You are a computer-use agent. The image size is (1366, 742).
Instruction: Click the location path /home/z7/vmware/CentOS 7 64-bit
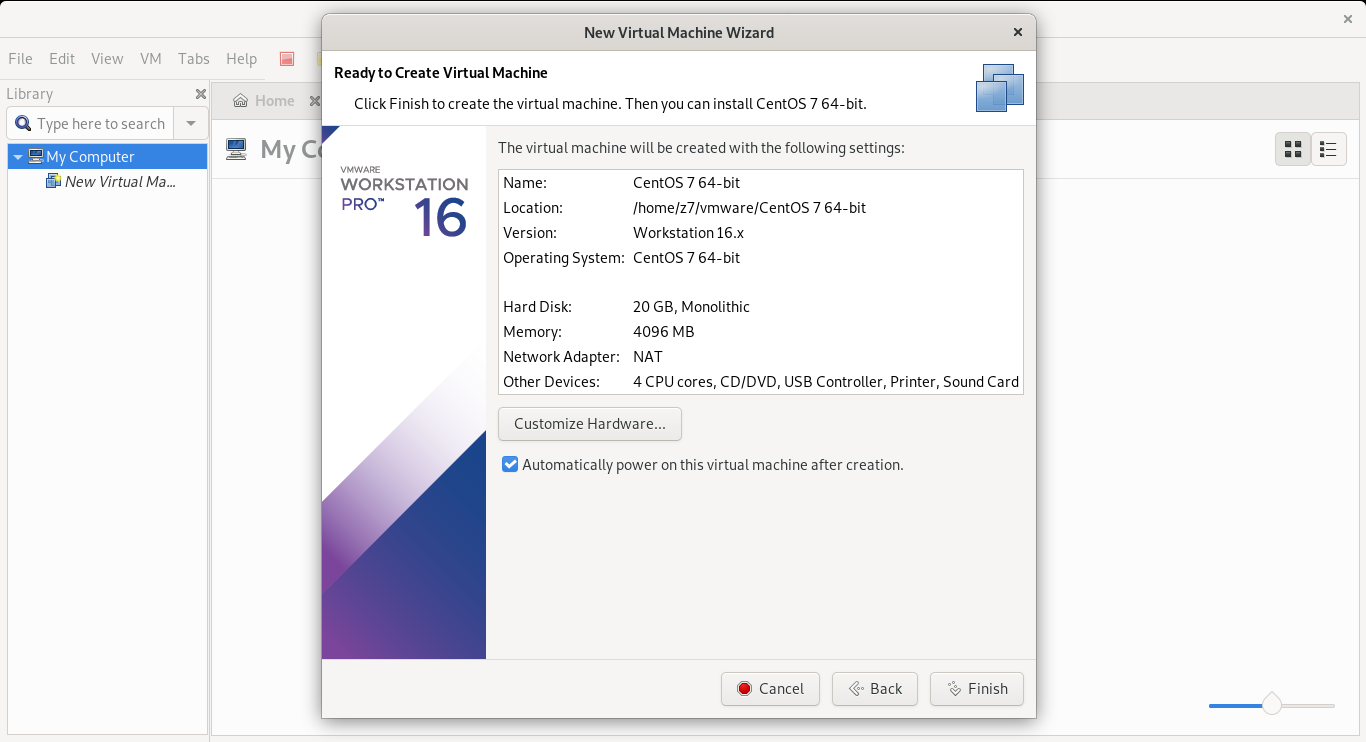tap(749, 208)
